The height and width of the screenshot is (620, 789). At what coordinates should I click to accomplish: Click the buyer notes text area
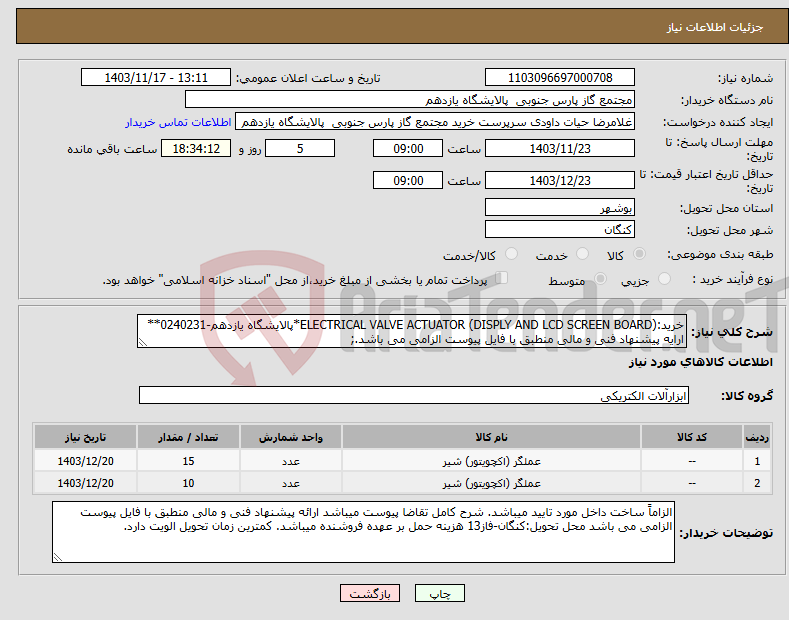[x=363, y=532]
